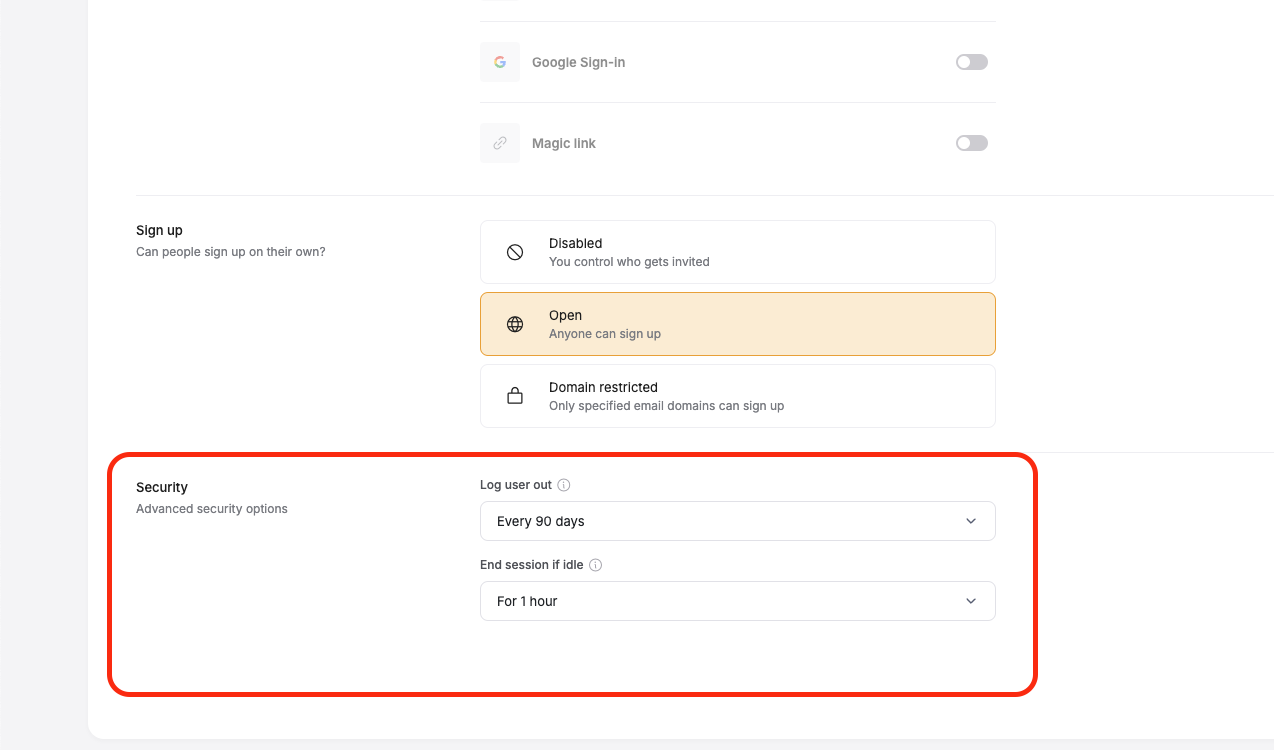Click the info icon beside Log user out
Image resolution: width=1274 pixels, height=750 pixels.
564,484
